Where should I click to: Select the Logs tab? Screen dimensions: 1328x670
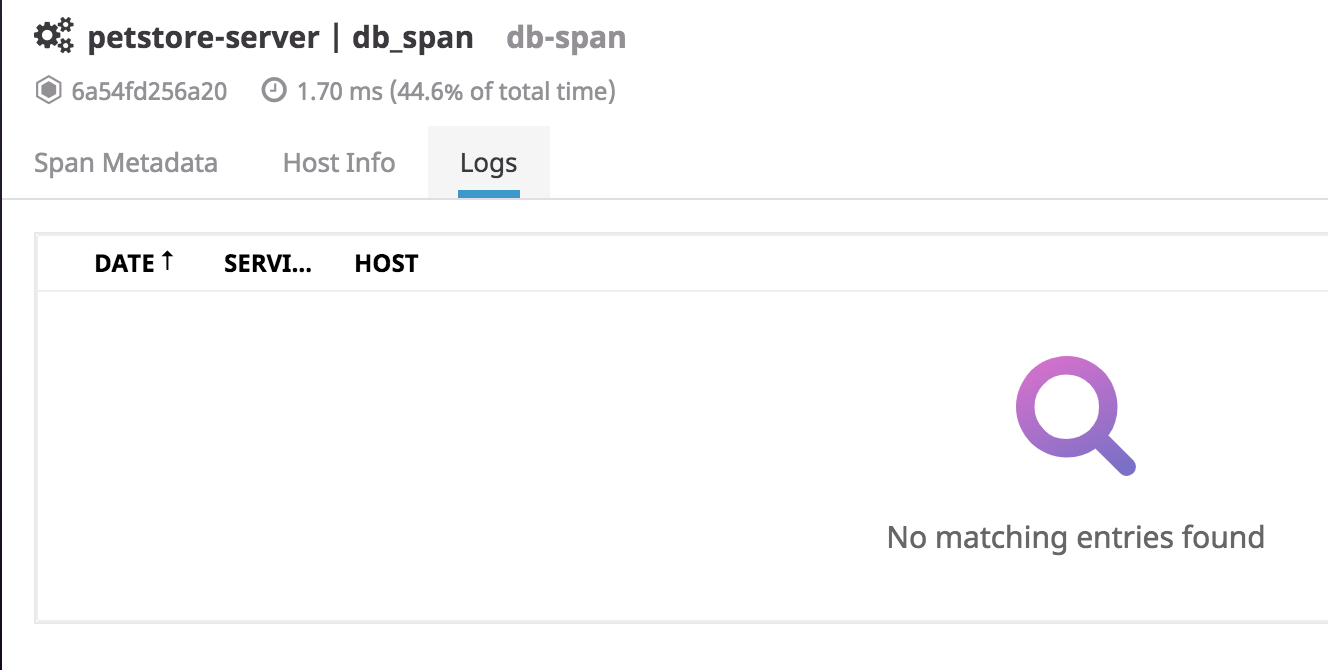pos(488,162)
